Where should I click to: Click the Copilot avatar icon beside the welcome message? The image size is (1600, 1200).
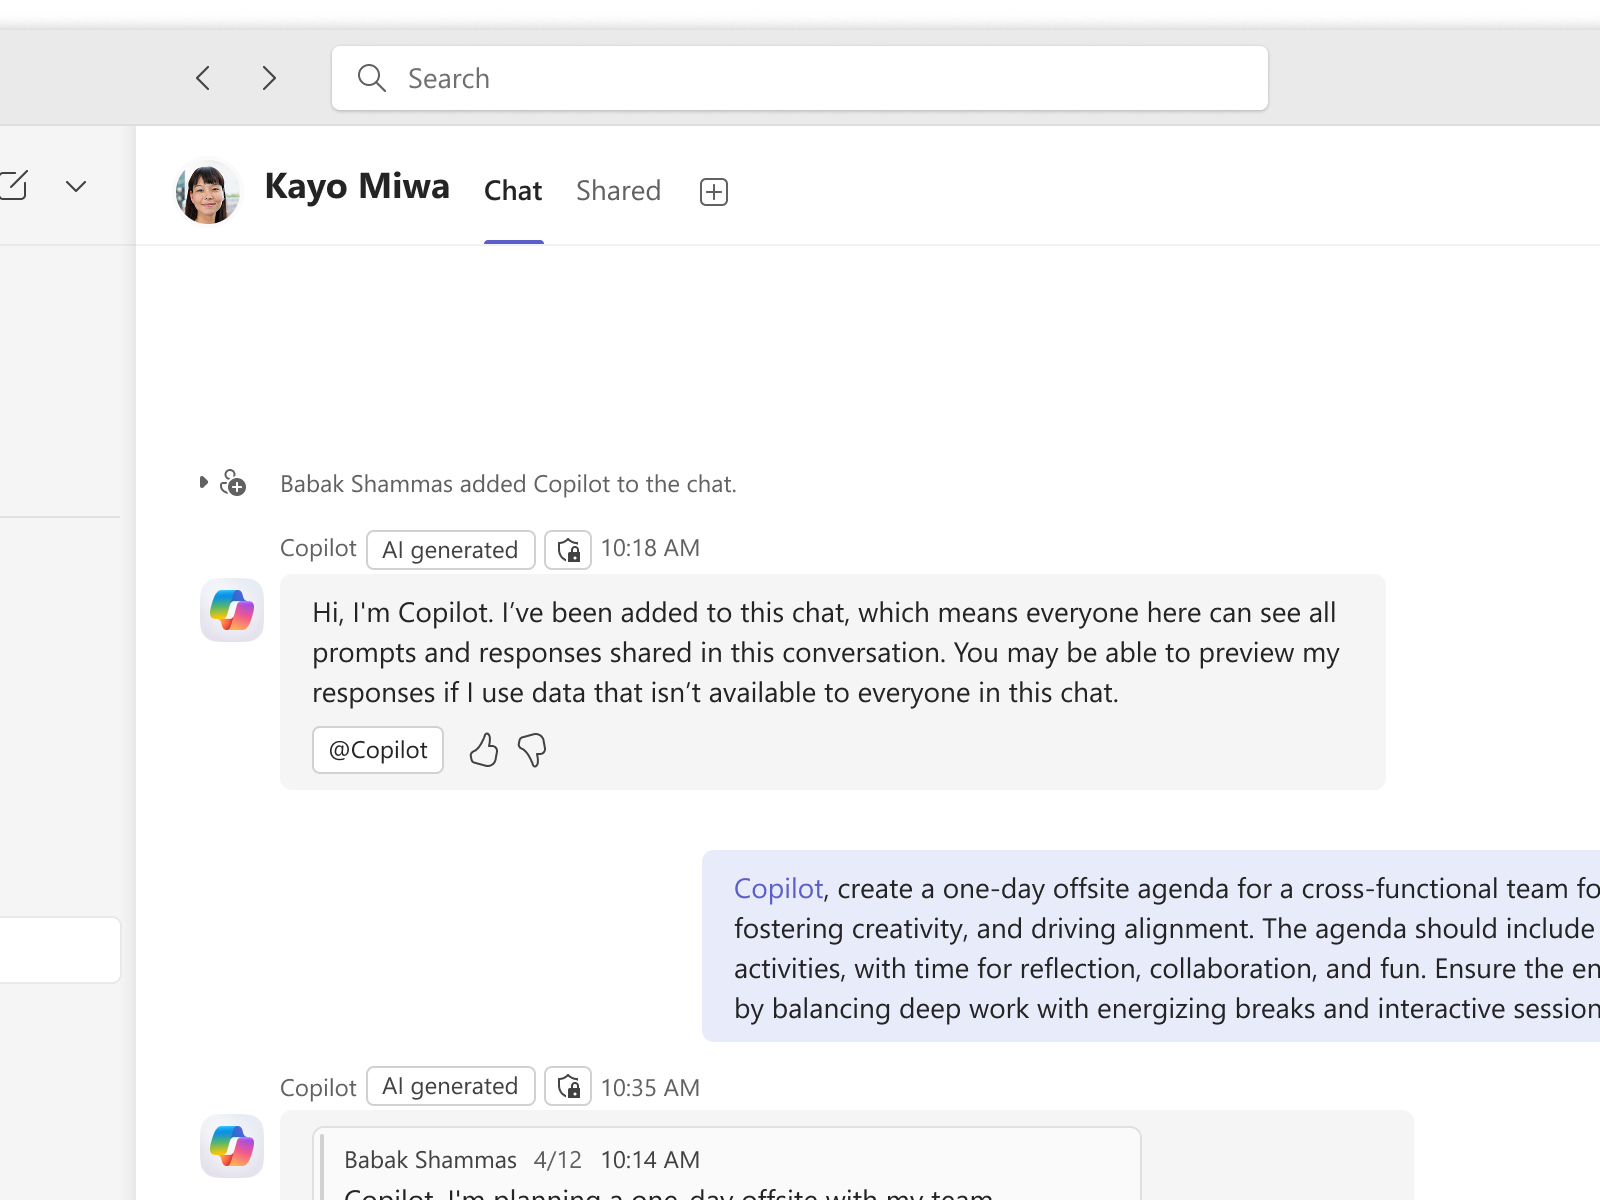pos(231,610)
